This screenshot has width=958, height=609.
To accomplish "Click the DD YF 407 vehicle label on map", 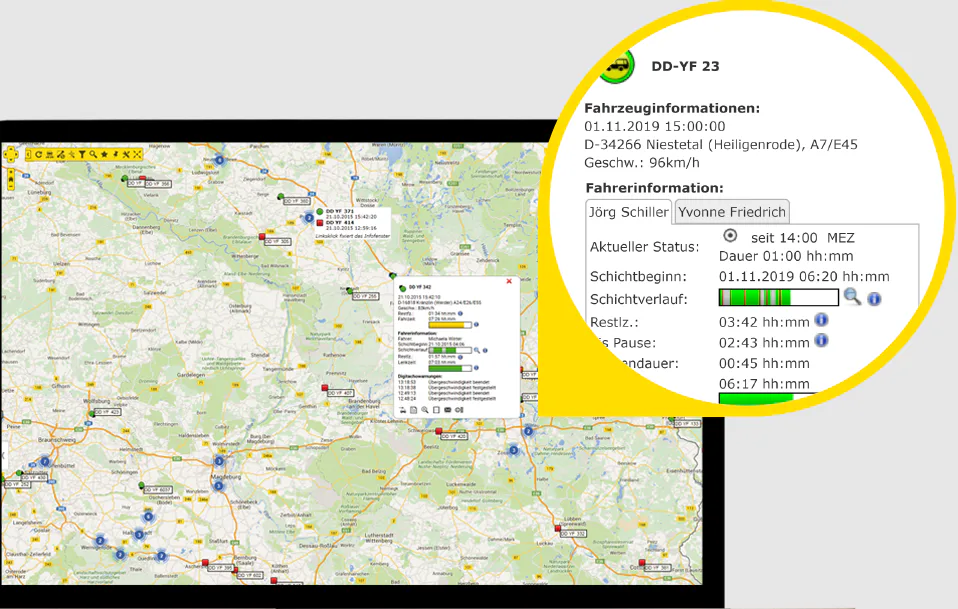I will (340, 393).
